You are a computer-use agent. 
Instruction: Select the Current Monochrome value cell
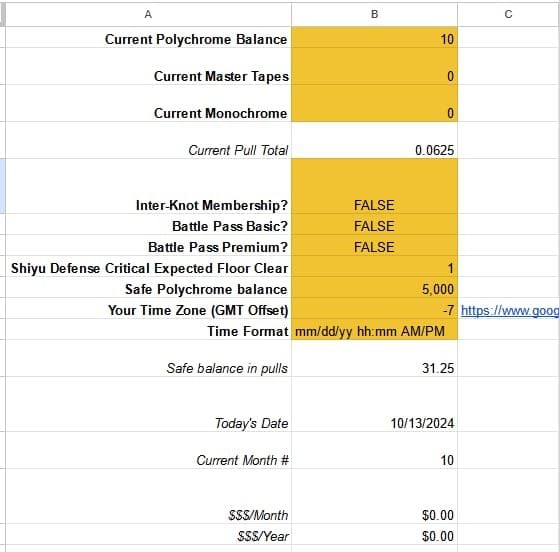point(374,103)
